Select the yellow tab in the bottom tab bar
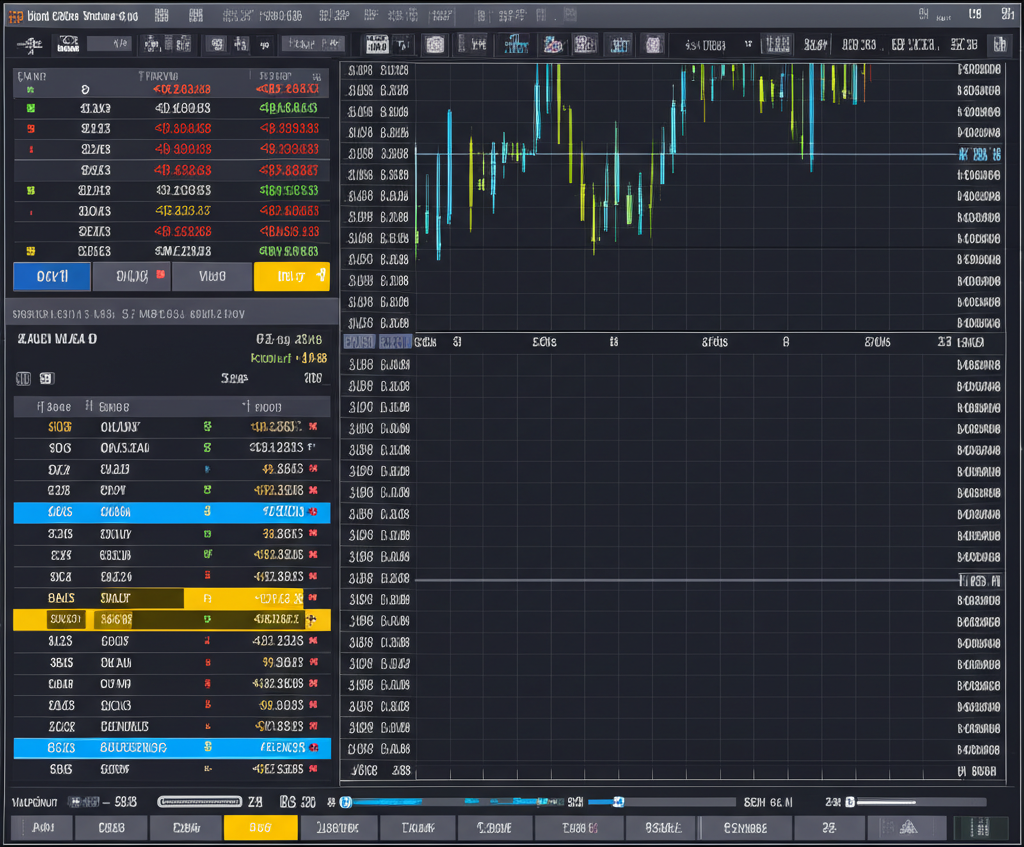 (260, 828)
